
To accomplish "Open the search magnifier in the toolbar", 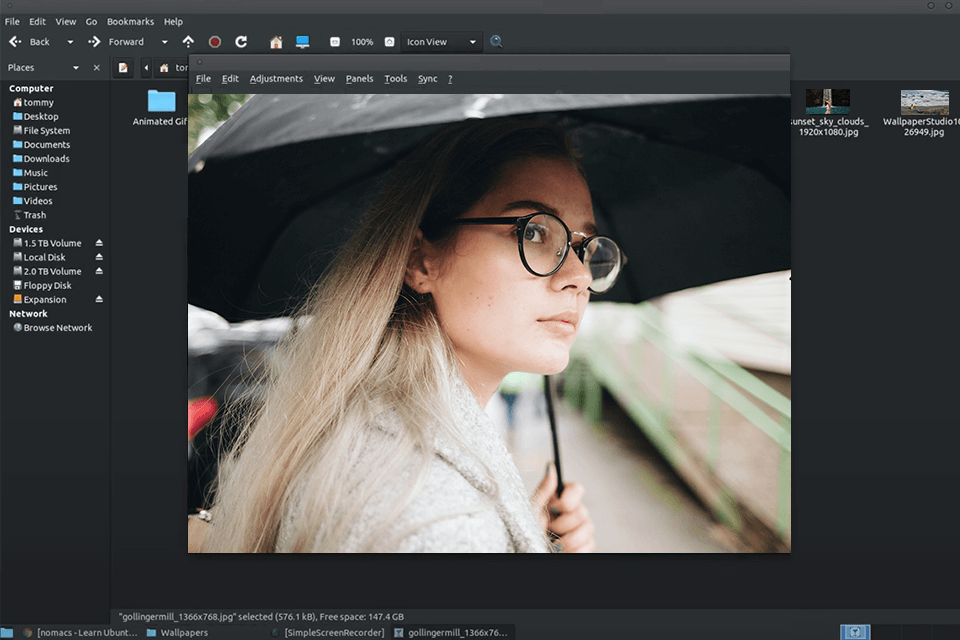I will click(496, 42).
